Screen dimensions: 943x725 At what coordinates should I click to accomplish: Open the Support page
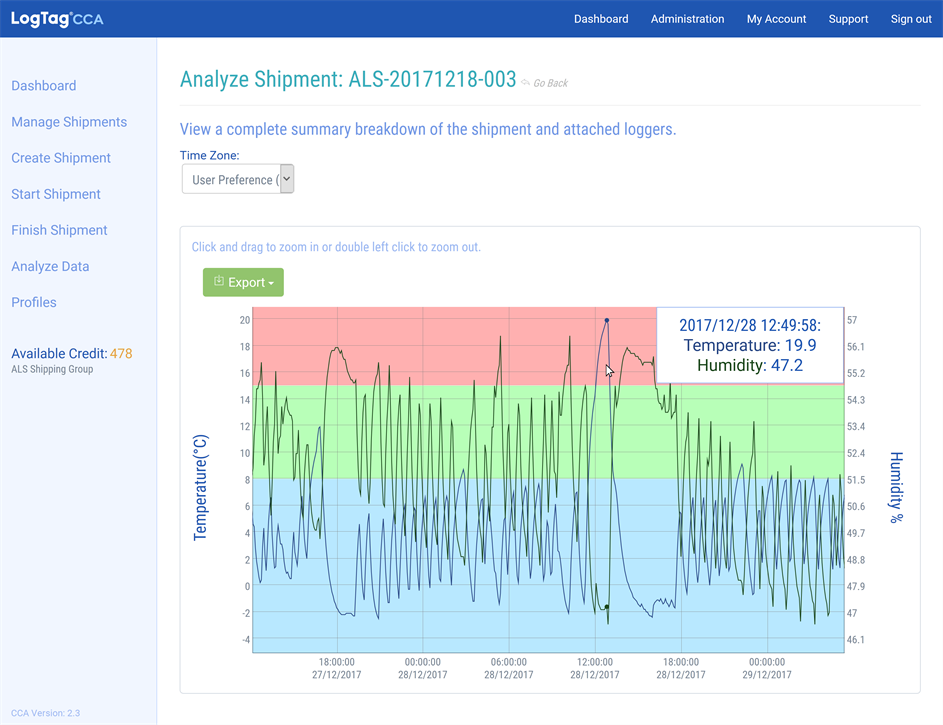(848, 19)
